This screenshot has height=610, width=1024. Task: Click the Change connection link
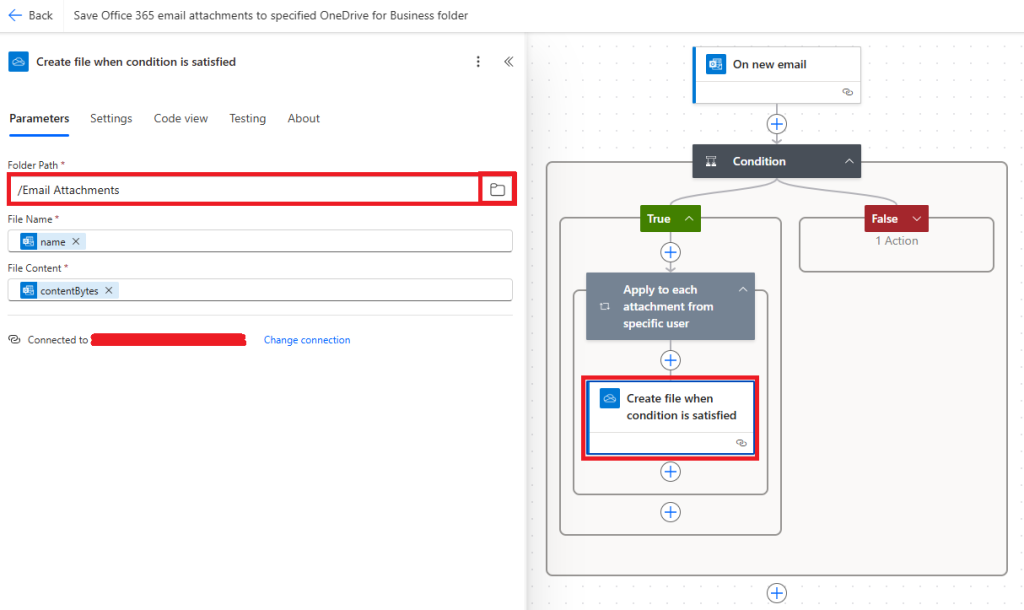307,340
